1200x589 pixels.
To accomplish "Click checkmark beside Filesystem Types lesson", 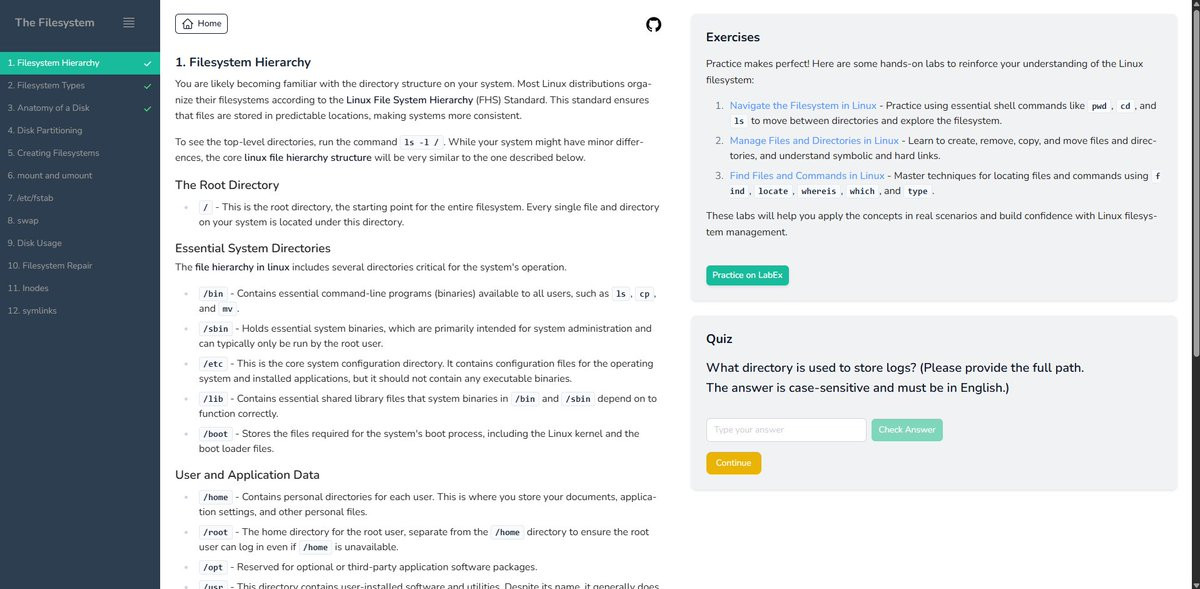I will (147, 85).
